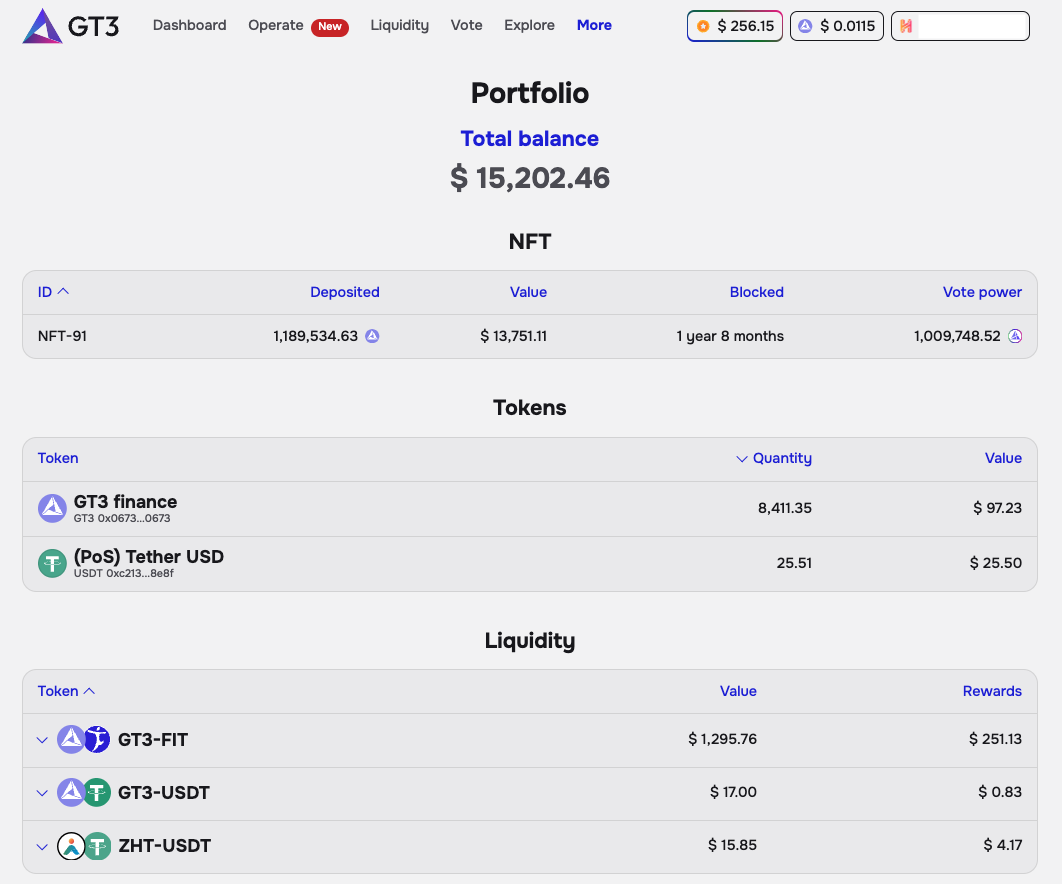Click the GT3-FIT pair icon
The width and height of the screenshot is (1062, 884).
click(x=83, y=740)
